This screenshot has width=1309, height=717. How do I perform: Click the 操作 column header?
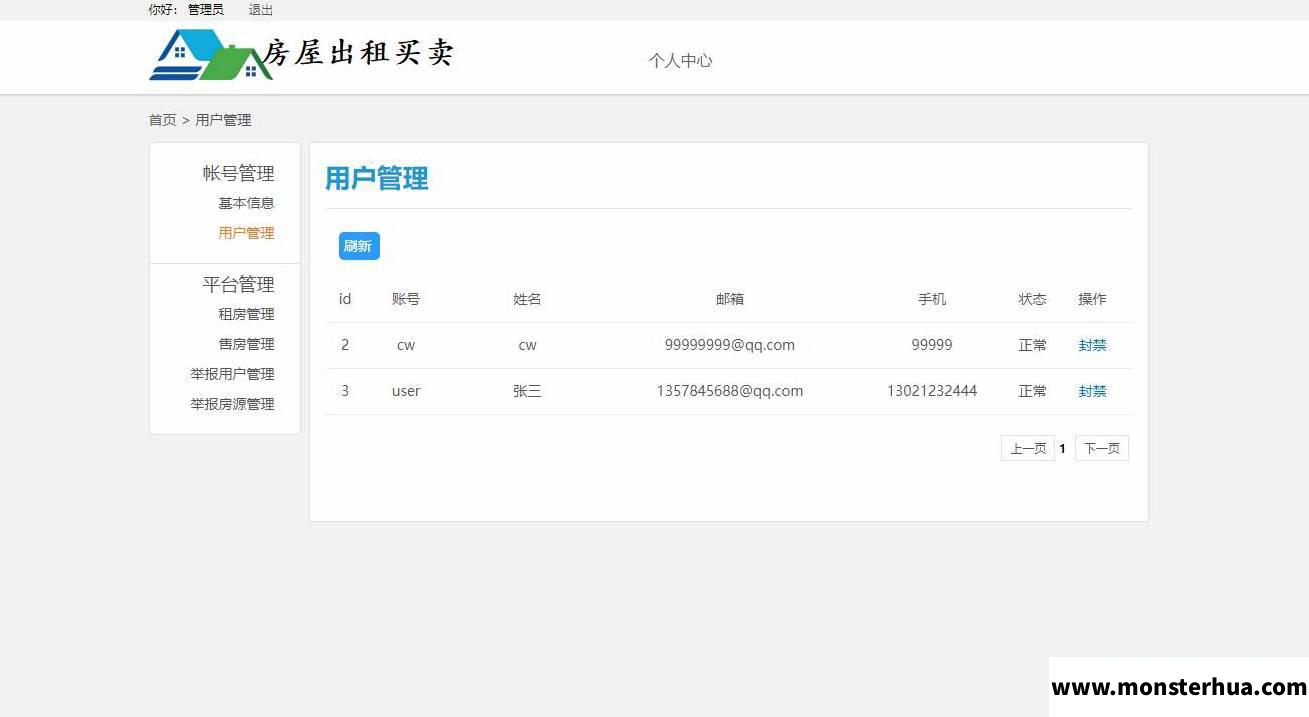click(1092, 299)
